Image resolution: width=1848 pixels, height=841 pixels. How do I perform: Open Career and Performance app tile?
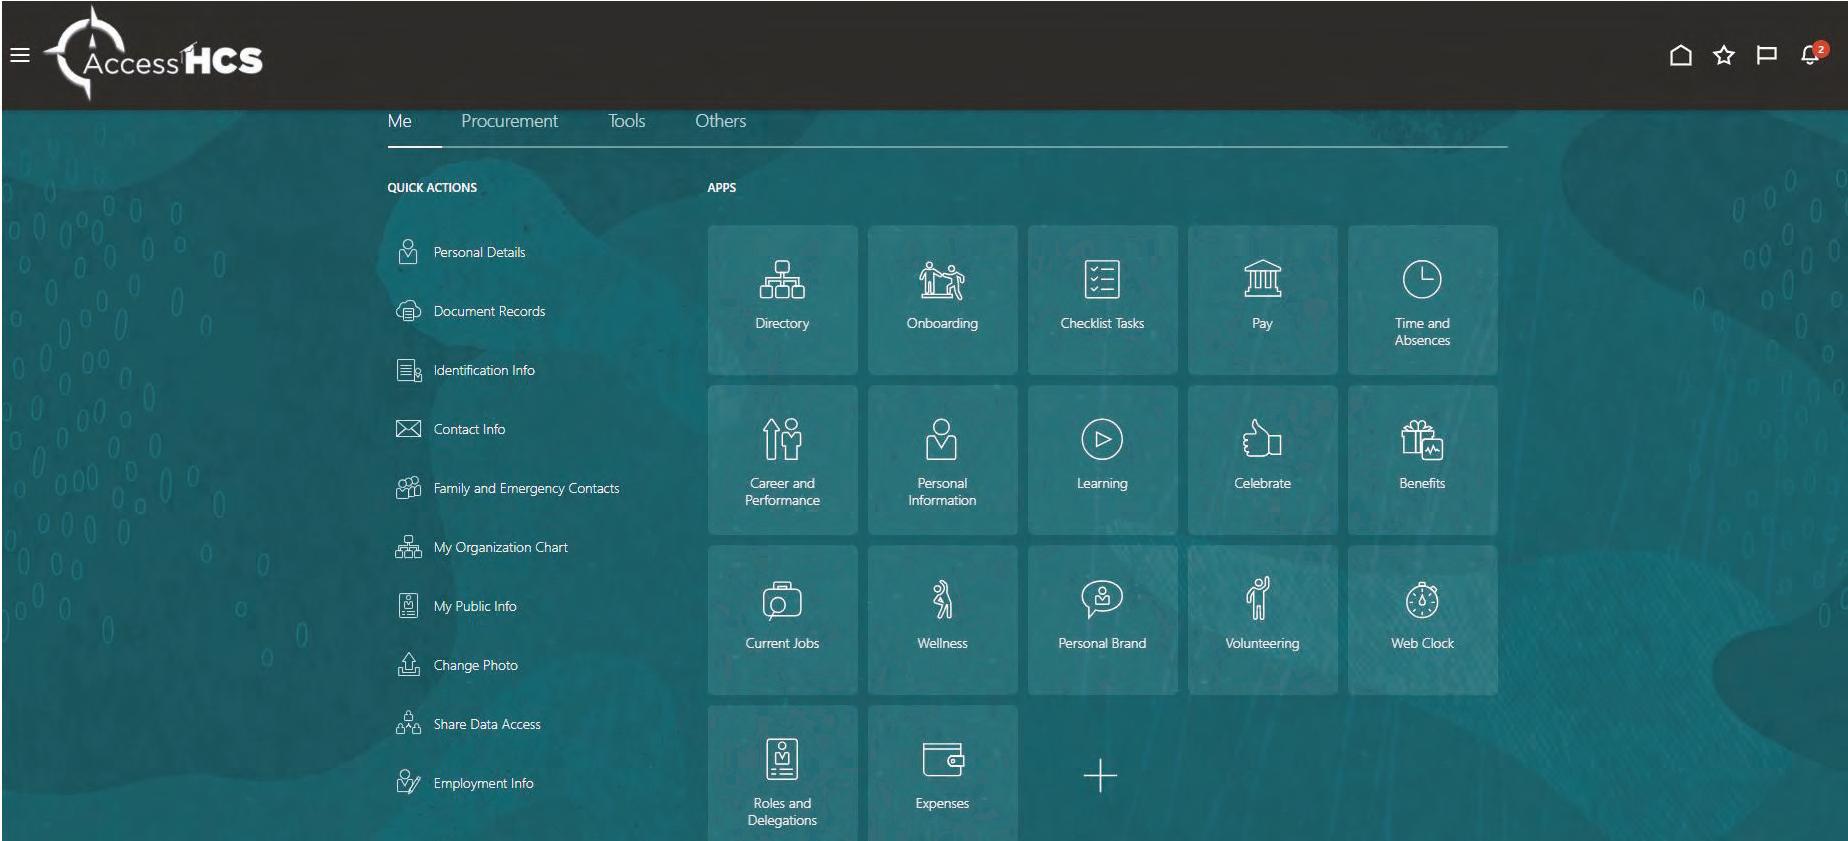tap(782, 460)
